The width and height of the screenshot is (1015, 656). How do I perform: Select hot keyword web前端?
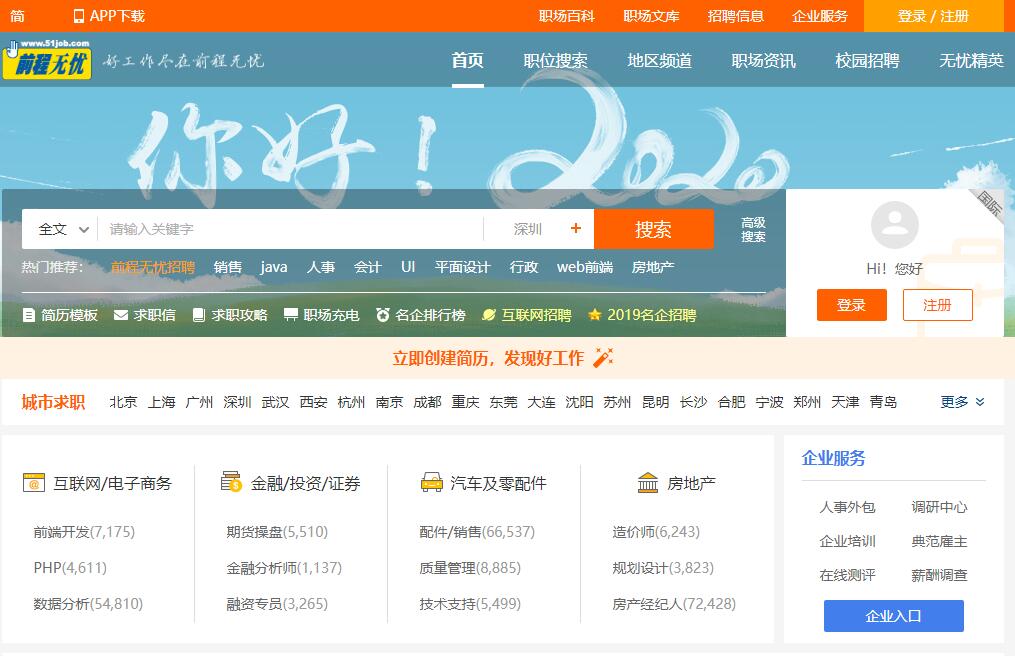click(x=585, y=267)
